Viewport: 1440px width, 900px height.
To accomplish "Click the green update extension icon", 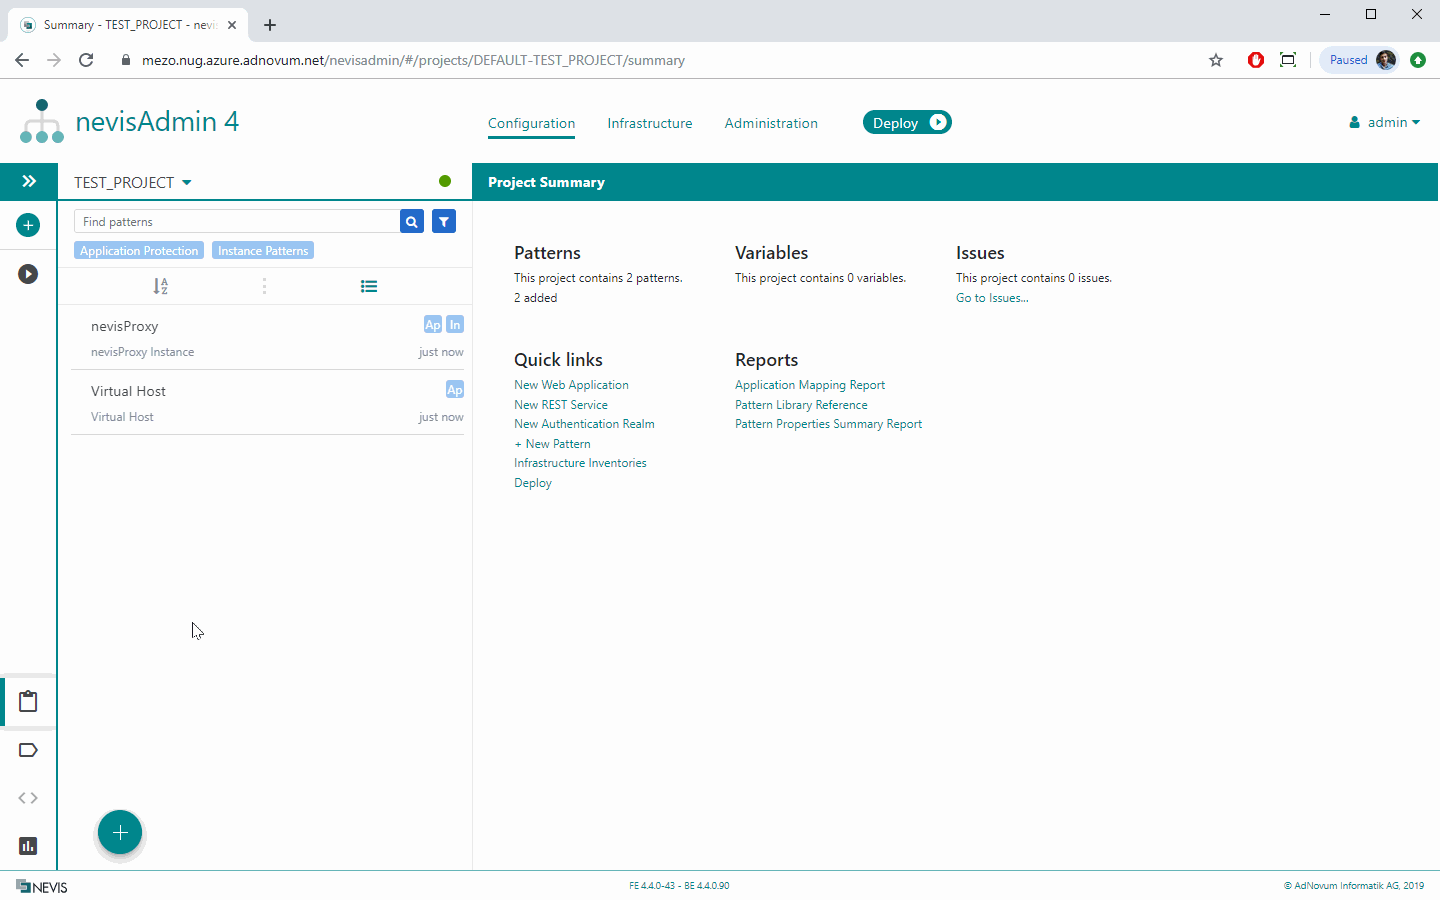I will coord(1418,60).
